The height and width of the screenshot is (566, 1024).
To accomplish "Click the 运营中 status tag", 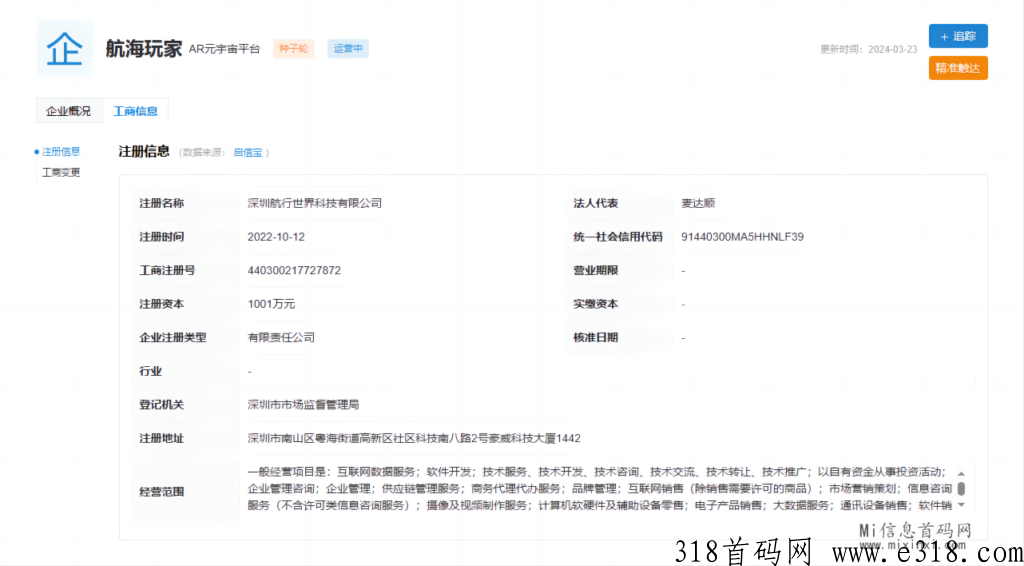I will 348,48.
